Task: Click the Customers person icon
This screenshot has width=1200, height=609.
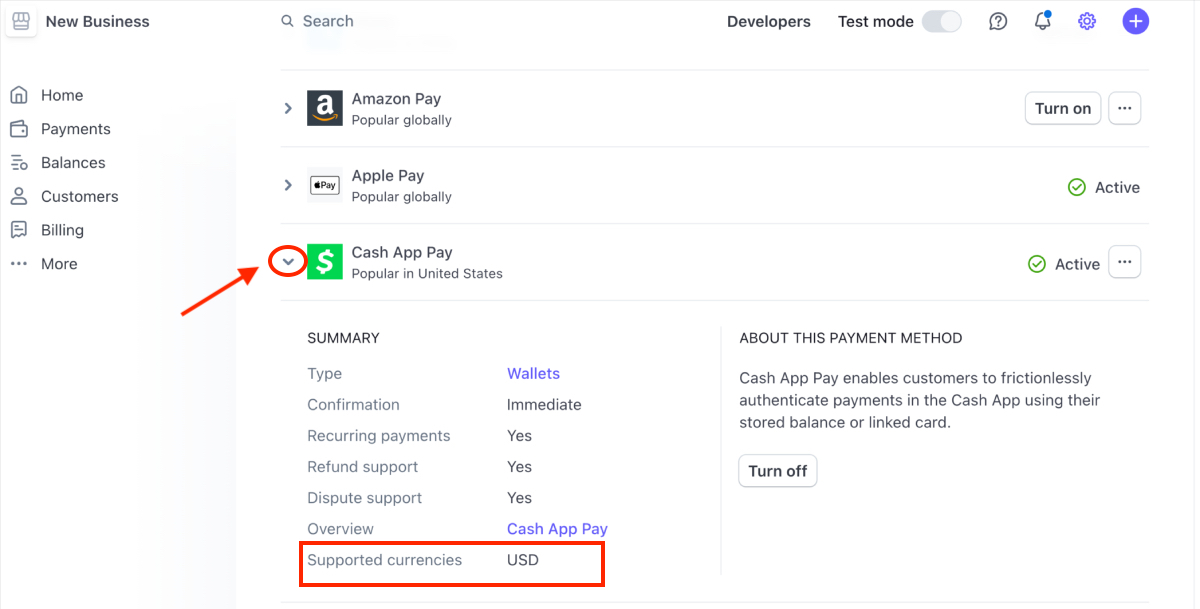Action: pos(19,196)
